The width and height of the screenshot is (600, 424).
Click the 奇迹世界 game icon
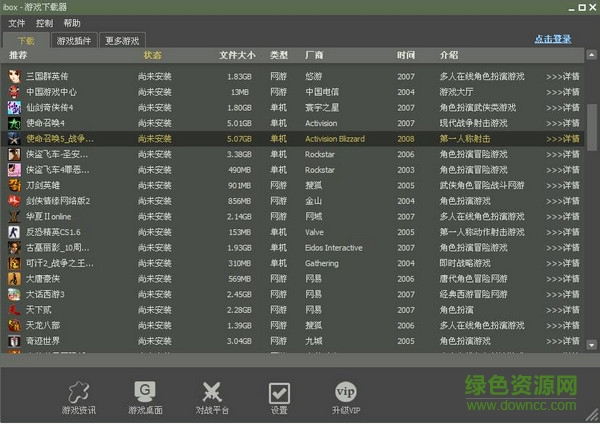14,341
